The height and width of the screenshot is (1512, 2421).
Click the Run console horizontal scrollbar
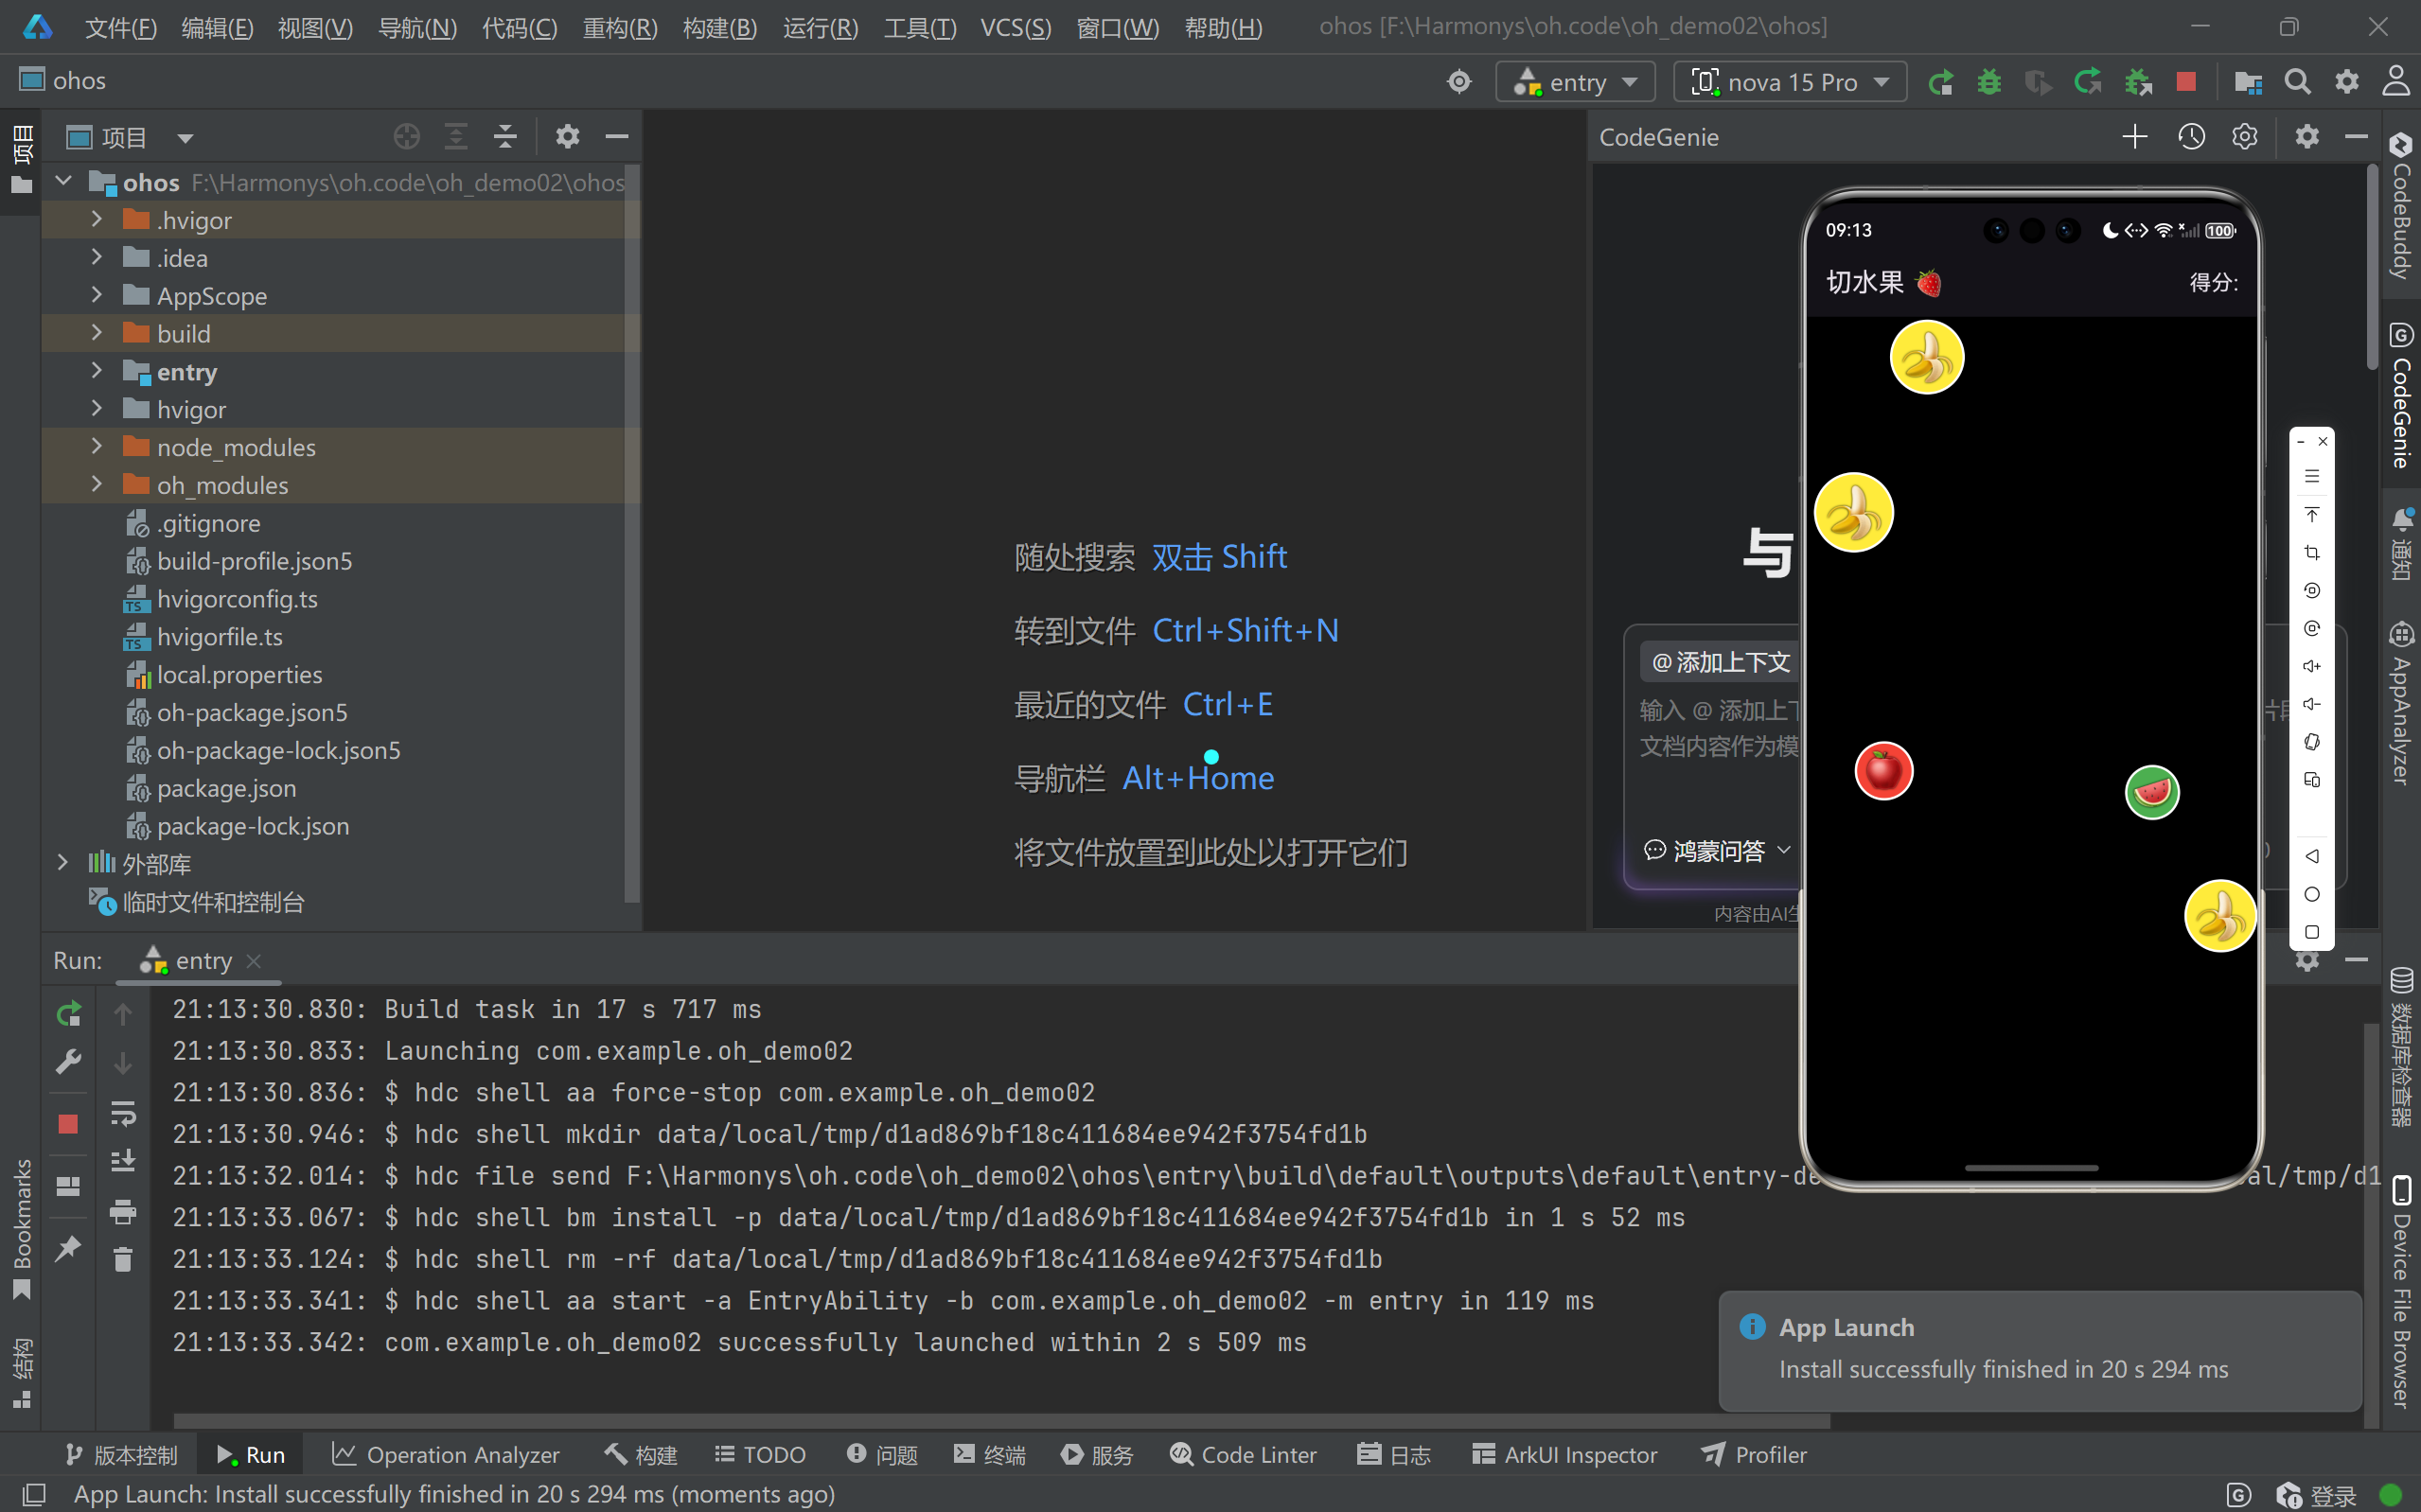1000,1420
